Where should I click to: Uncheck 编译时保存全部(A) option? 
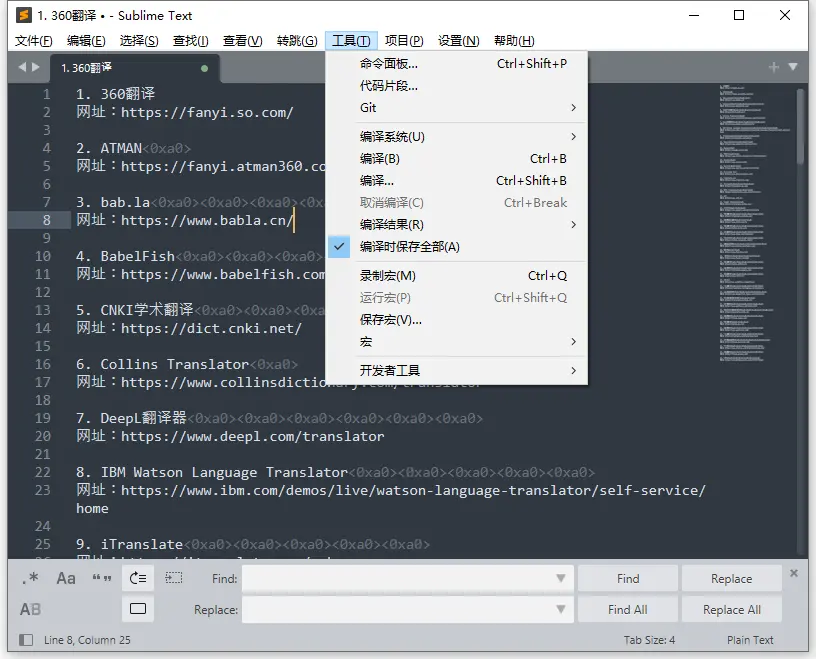pyautogui.click(x=456, y=247)
